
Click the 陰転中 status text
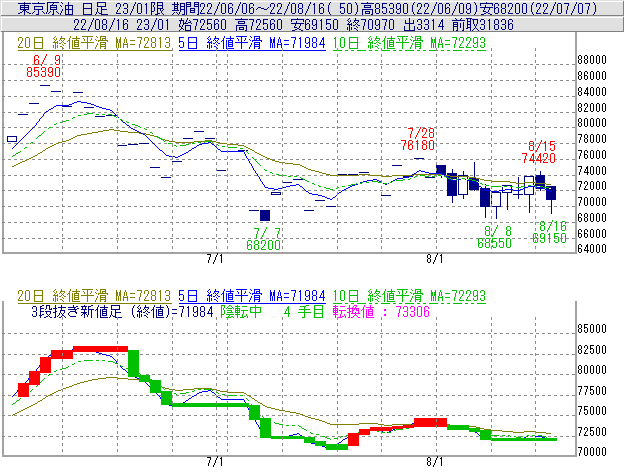click(x=241, y=311)
